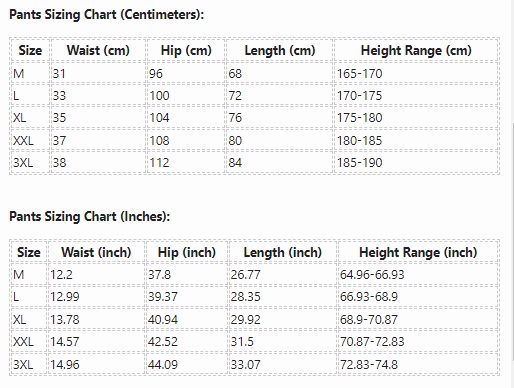This screenshot has height=388, width=514.
Task: Click the Hip (inch) column header
Action: [x=187, y=252]
